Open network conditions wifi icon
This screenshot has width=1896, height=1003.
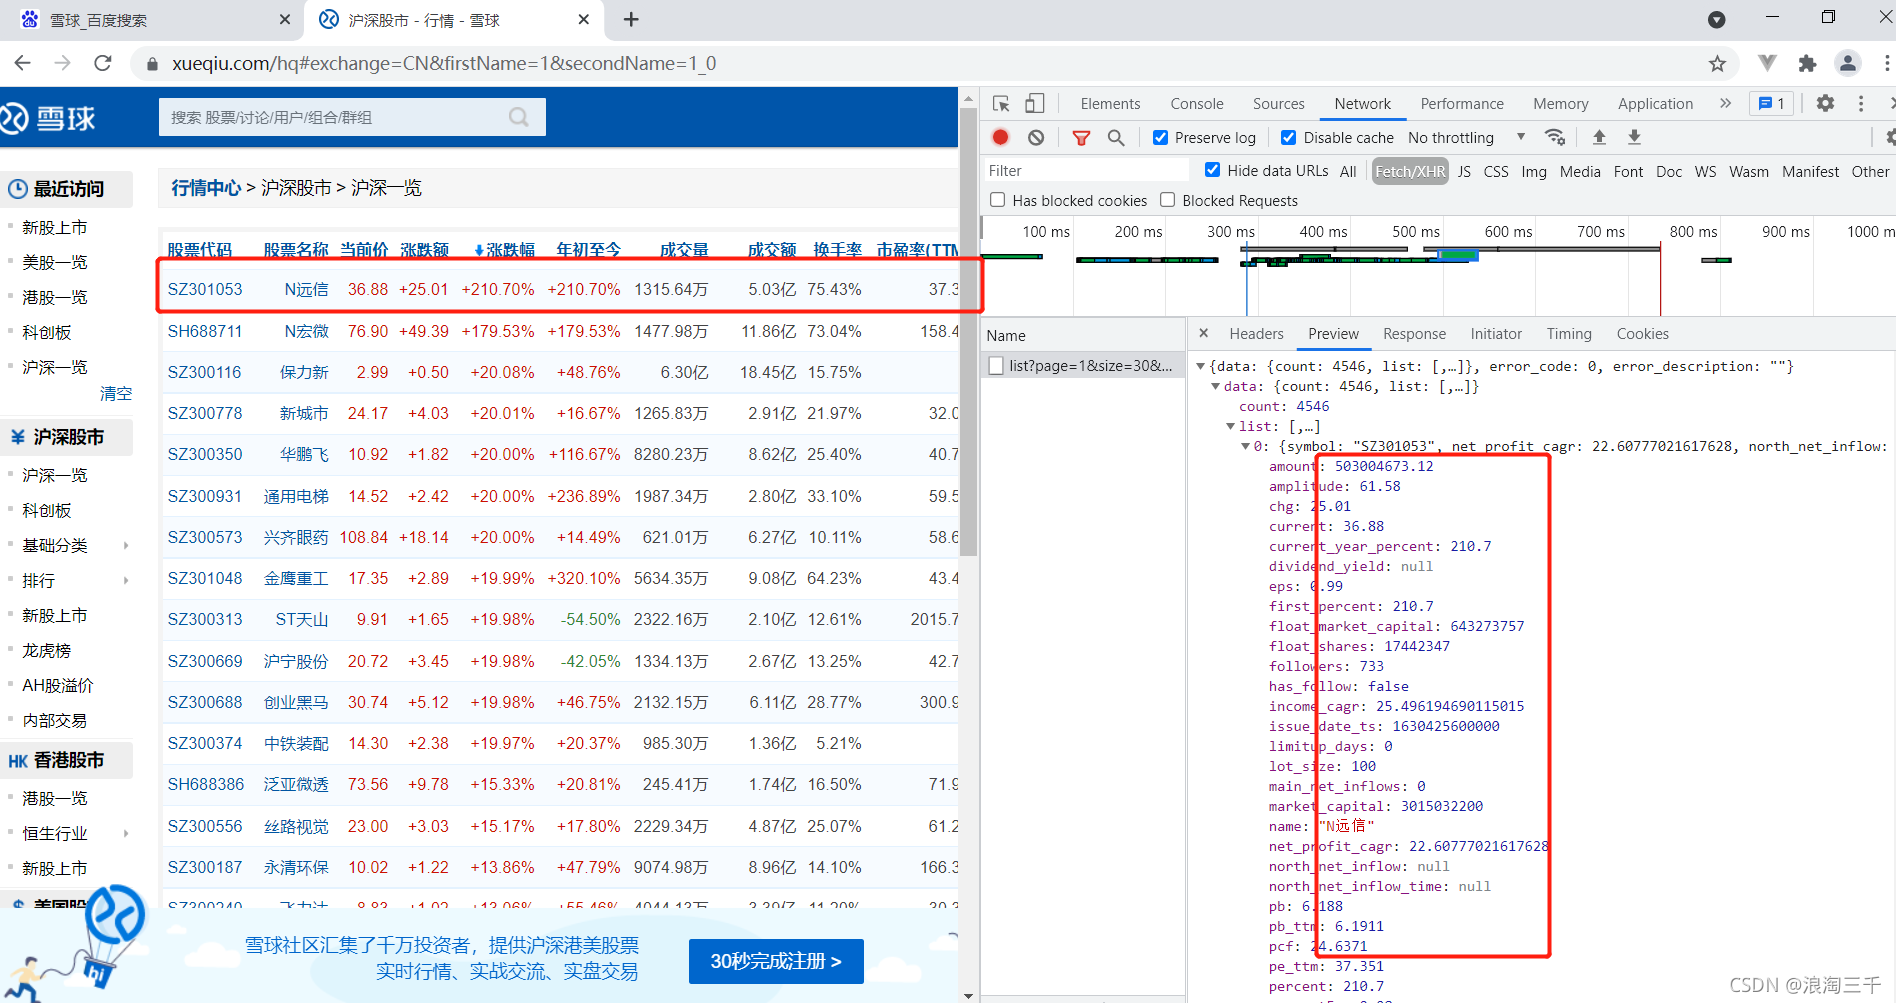1555,137
